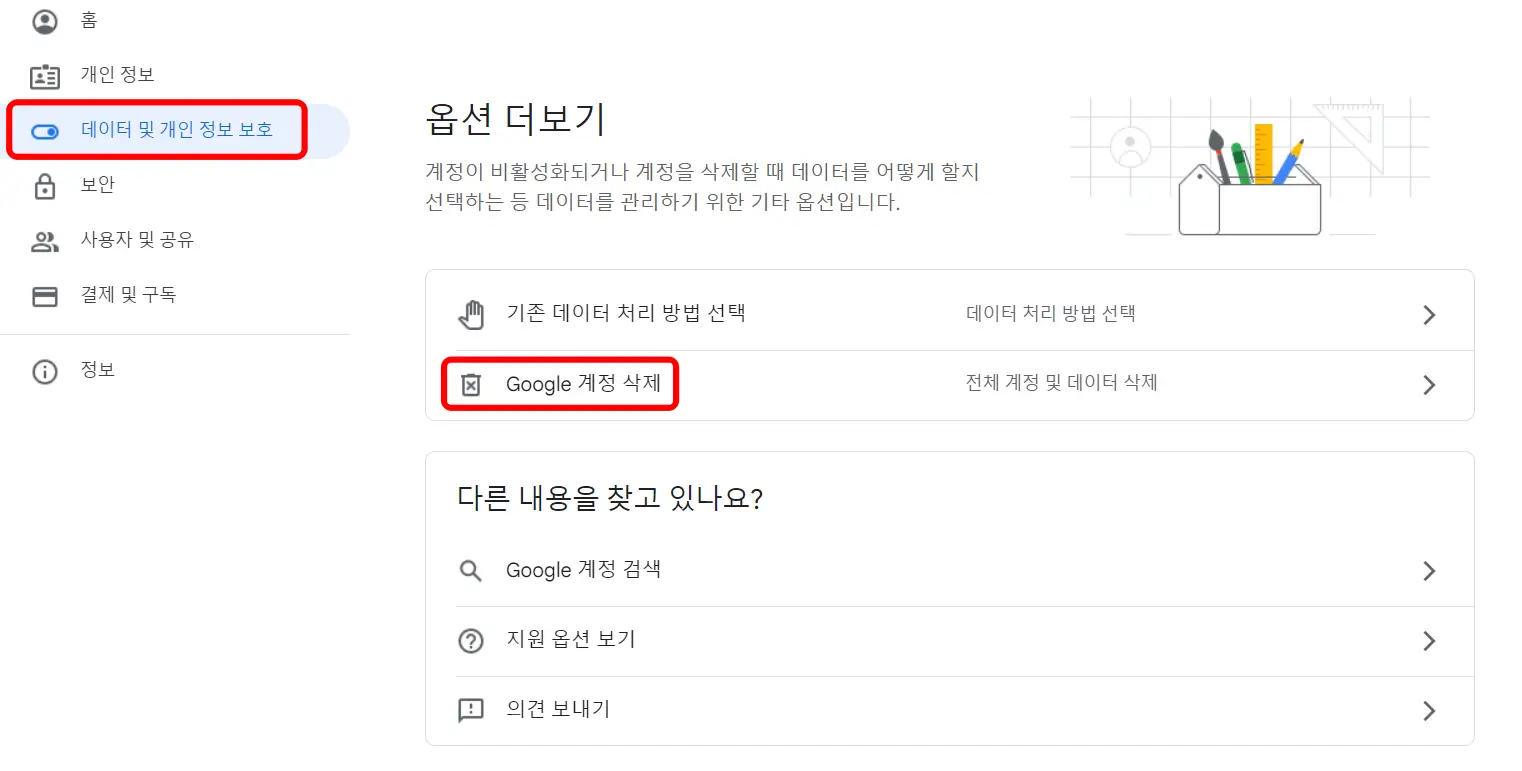Select the 홈 home icon in sidebar
Image resolution: width=1522 pixels, height=771 pixels.
[x=45, y=21]
